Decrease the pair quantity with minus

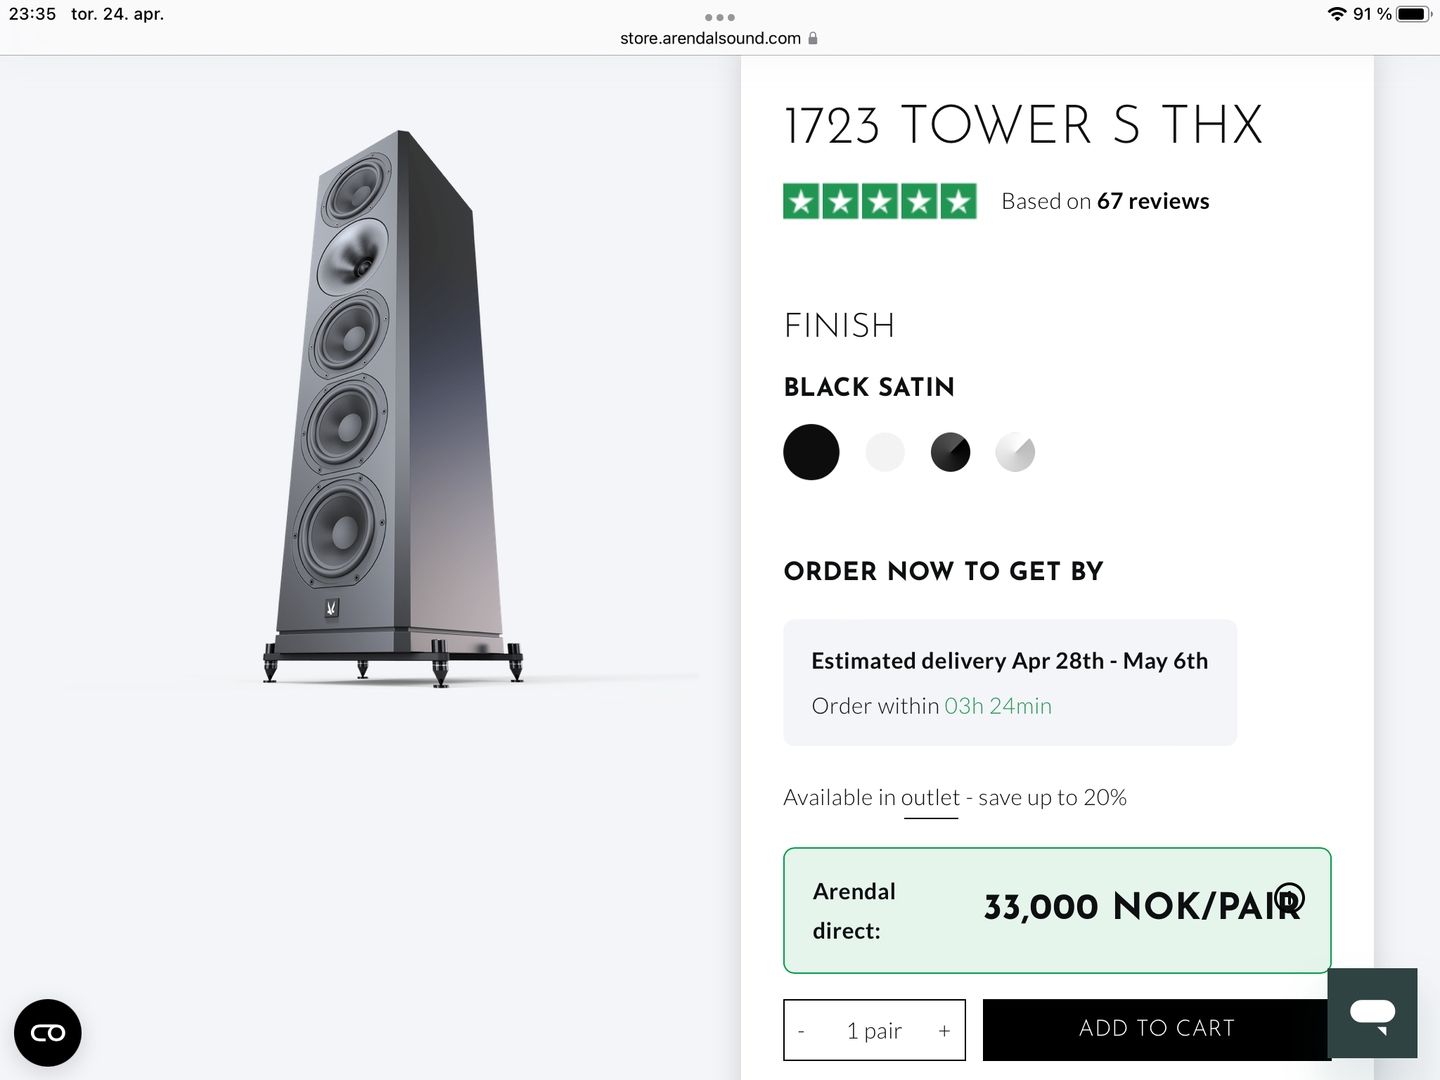(801, 1031)
